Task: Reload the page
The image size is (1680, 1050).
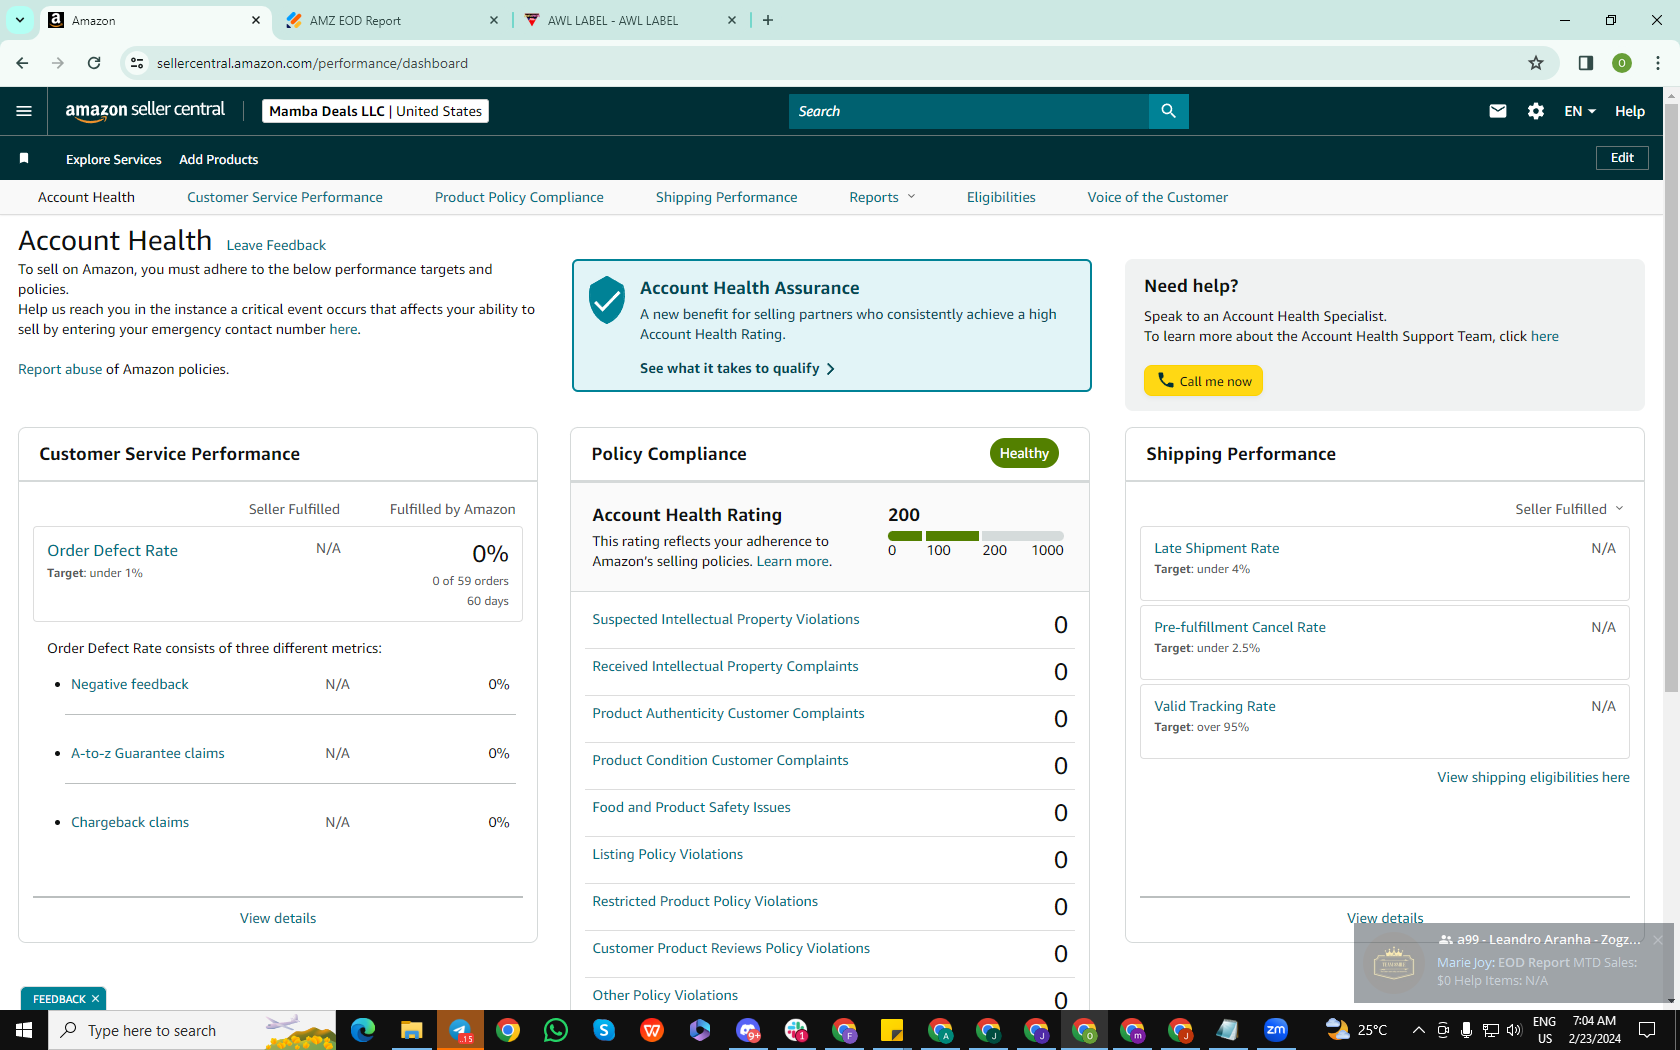Action: point(94,63)
